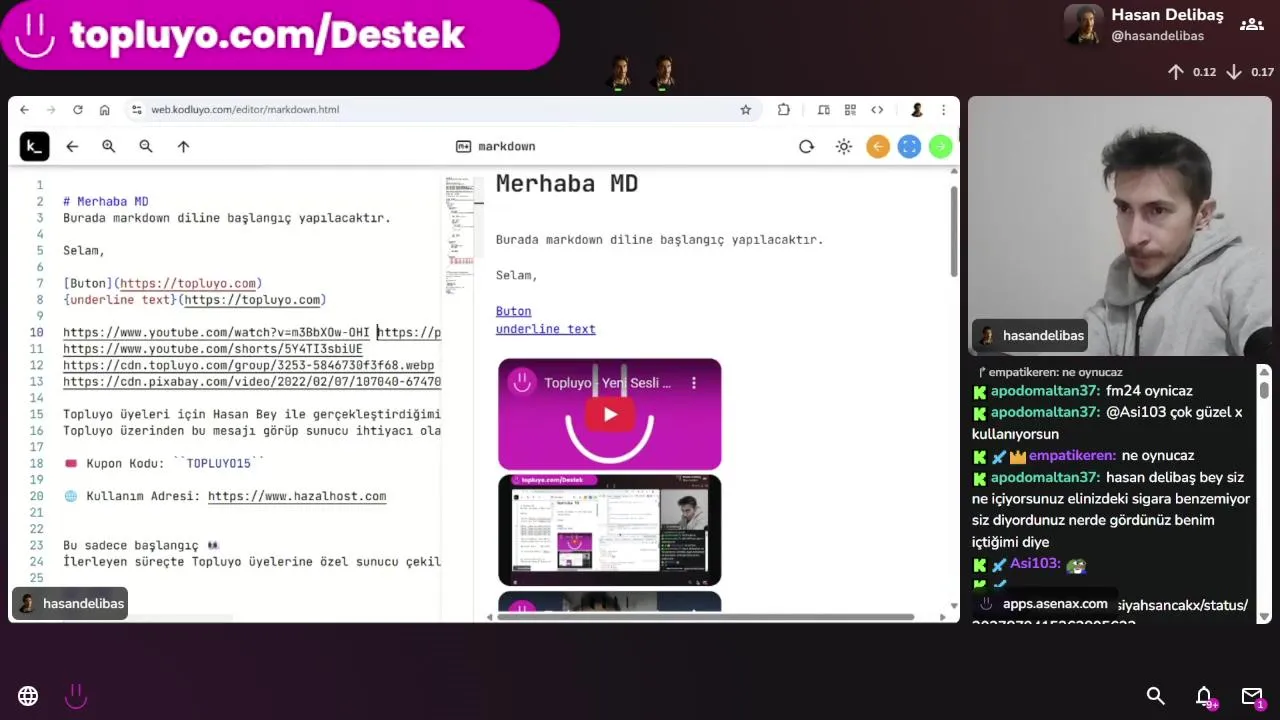Go forward in the browser
The height and width of the screenshot is (720, 1280).
pyautogui.click(x=51, y=110)
